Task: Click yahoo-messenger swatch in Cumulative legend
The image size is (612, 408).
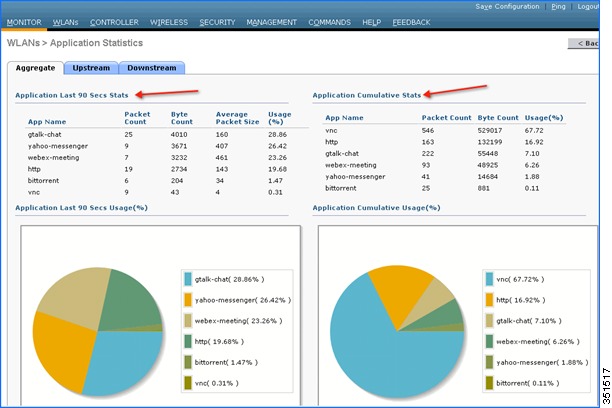Action: pos(489,362)
